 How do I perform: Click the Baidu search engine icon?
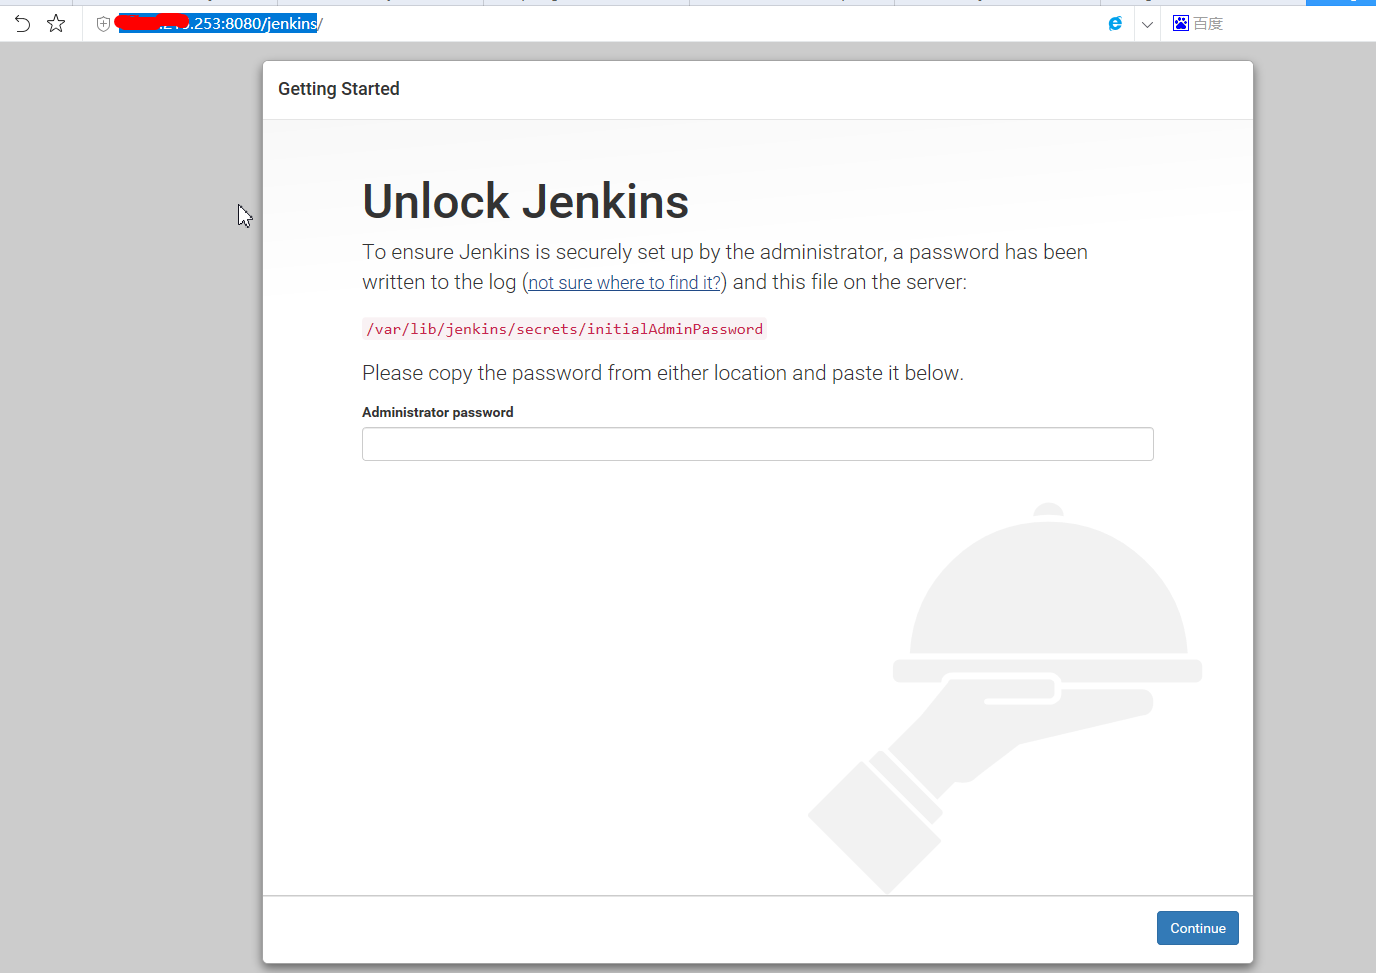tap(1181, 23)
